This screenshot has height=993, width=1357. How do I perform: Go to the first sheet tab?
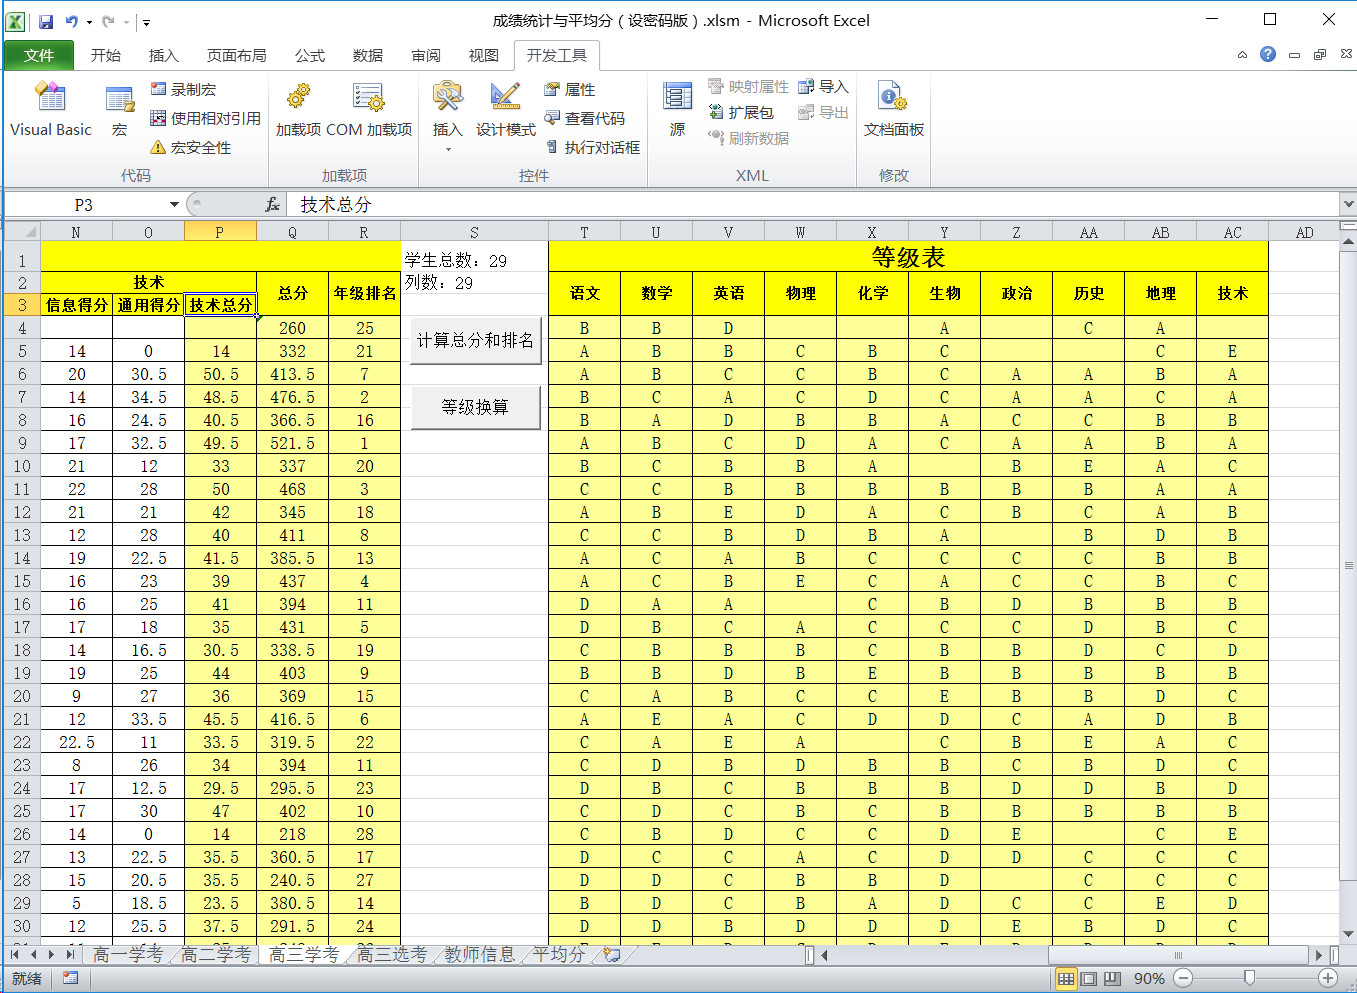tap(14, 955)
